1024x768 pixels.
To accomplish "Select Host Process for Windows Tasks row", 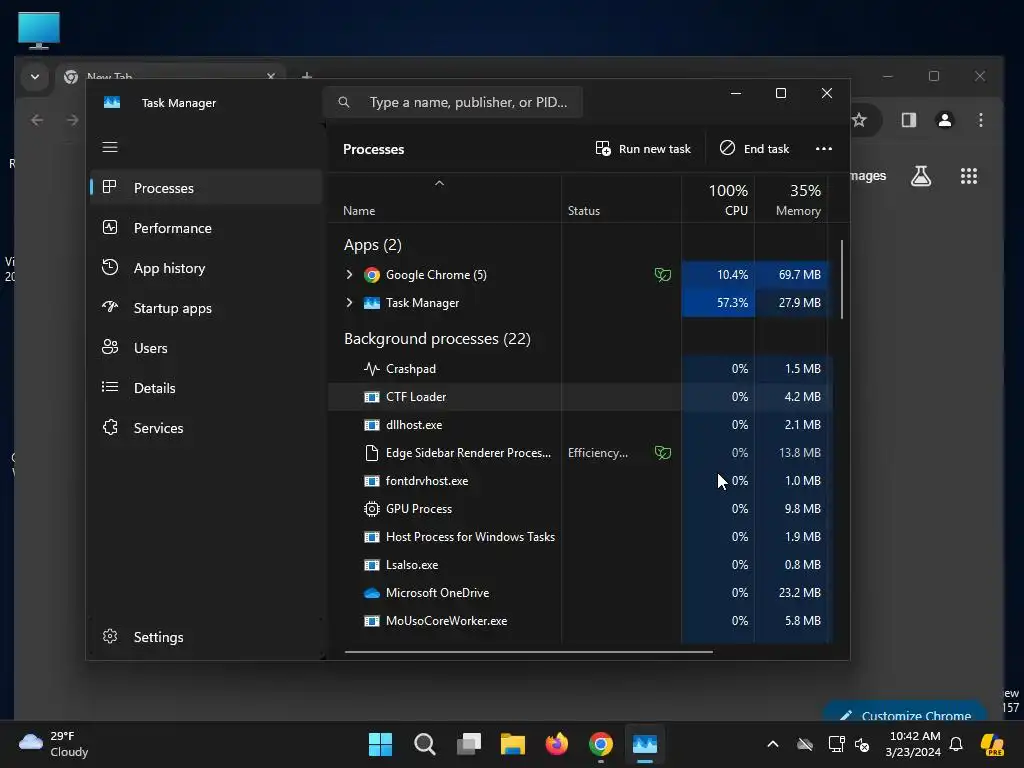I will (x=580, y=537).
